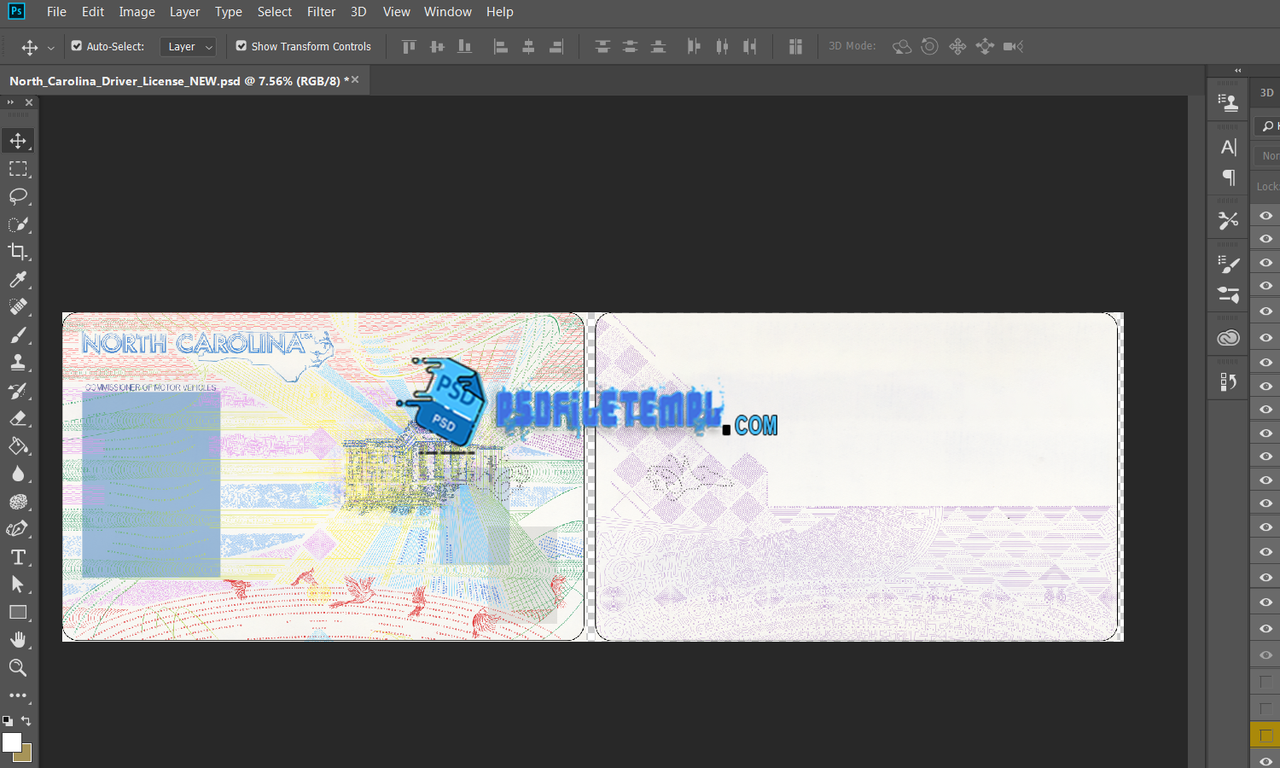The height and width of the screenshot is (768, 1280).
Task: Click the dimmed eye icon in layers list
Action: click(x=1266, y=655)
